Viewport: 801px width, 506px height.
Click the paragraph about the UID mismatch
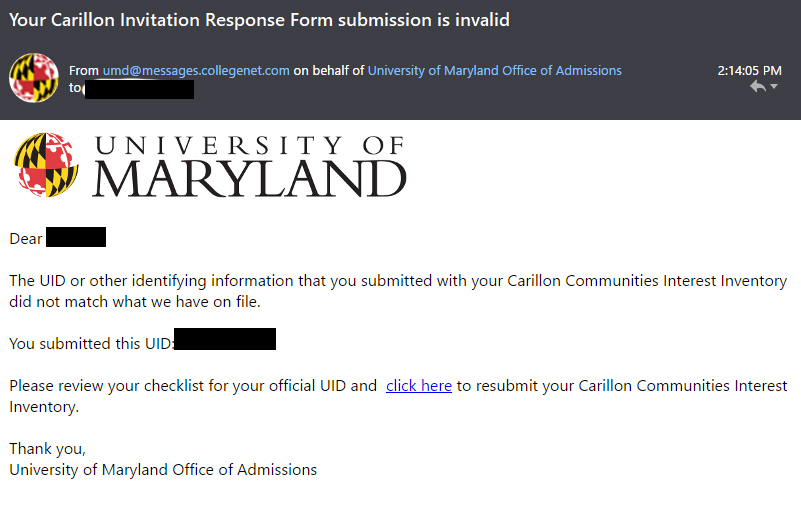(x=398, y=291)
